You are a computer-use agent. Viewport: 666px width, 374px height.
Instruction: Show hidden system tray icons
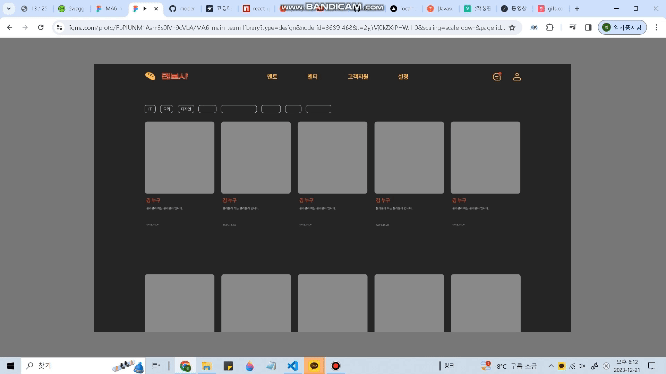[x=551, y=366]
